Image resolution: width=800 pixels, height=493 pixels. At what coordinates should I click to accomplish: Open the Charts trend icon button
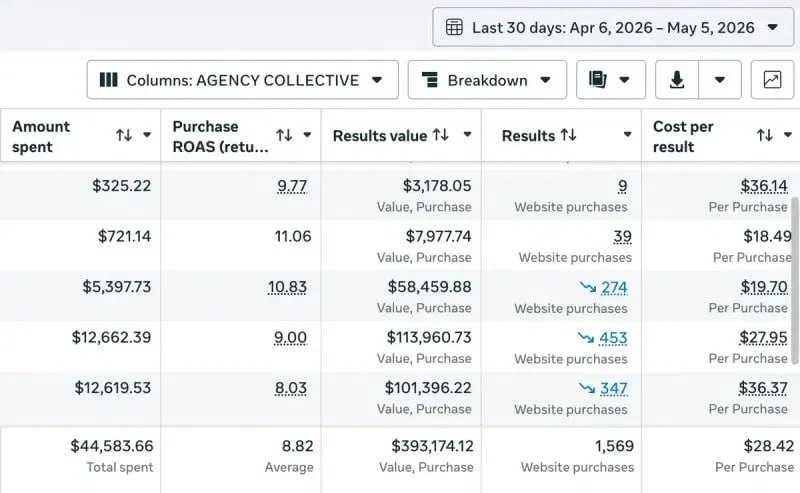click(x=772, y=80)
